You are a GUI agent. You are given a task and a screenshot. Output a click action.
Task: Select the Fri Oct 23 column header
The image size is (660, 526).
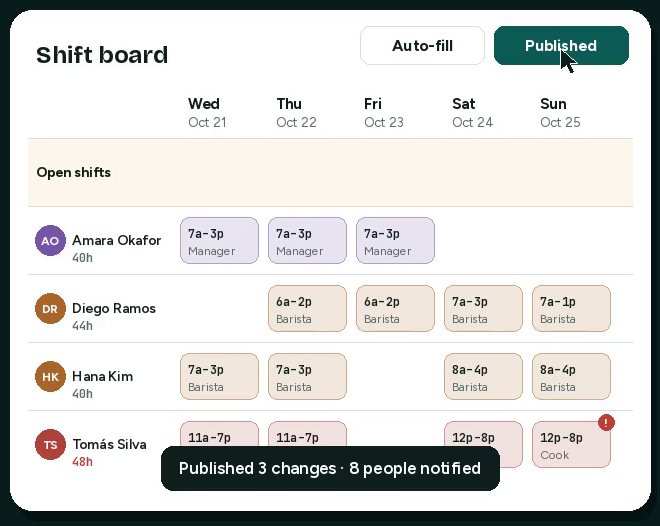[384, 113]
